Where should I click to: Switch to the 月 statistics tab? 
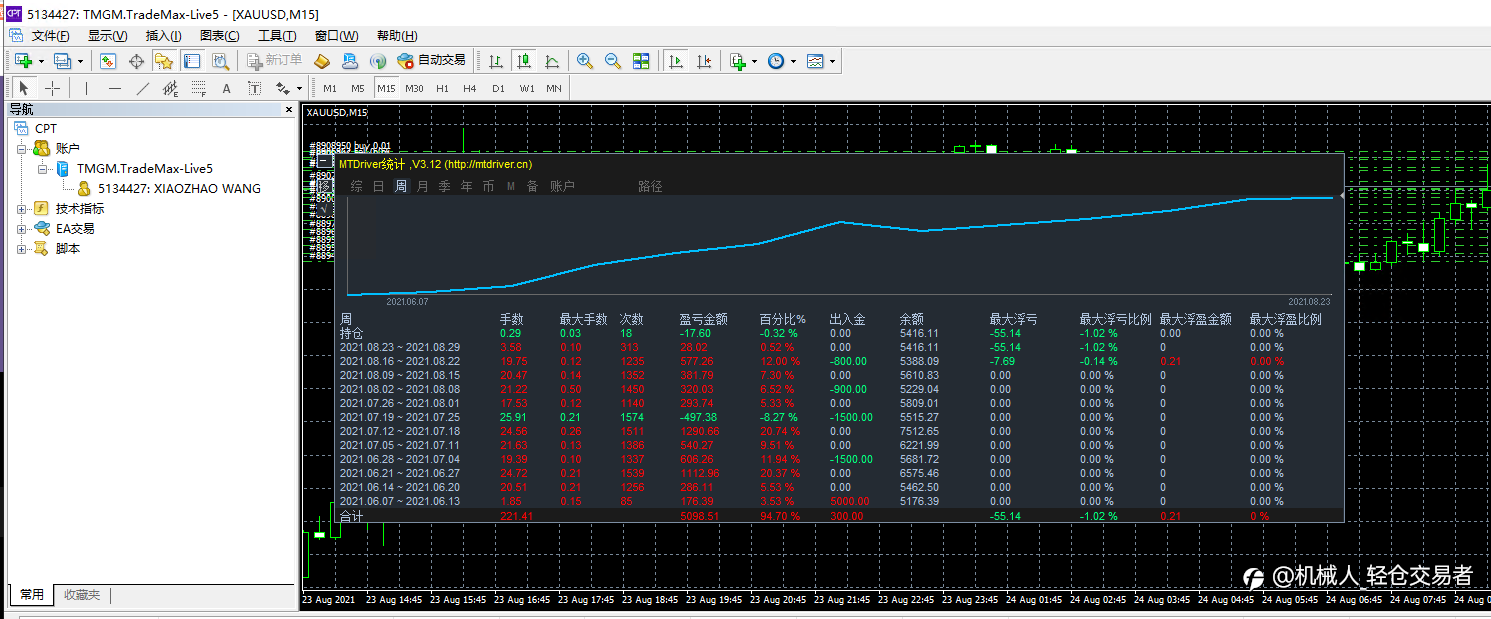pyautogui.click(x=423, y=186)
